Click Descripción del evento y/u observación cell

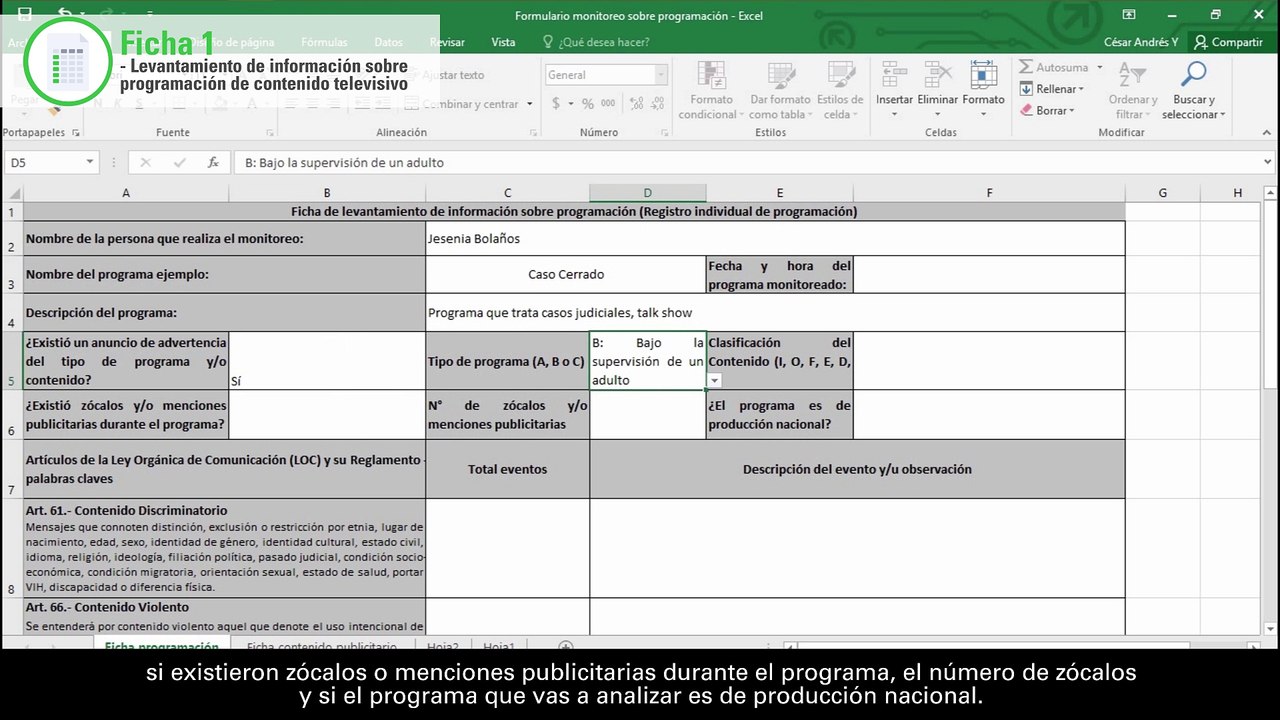[857, 469]
